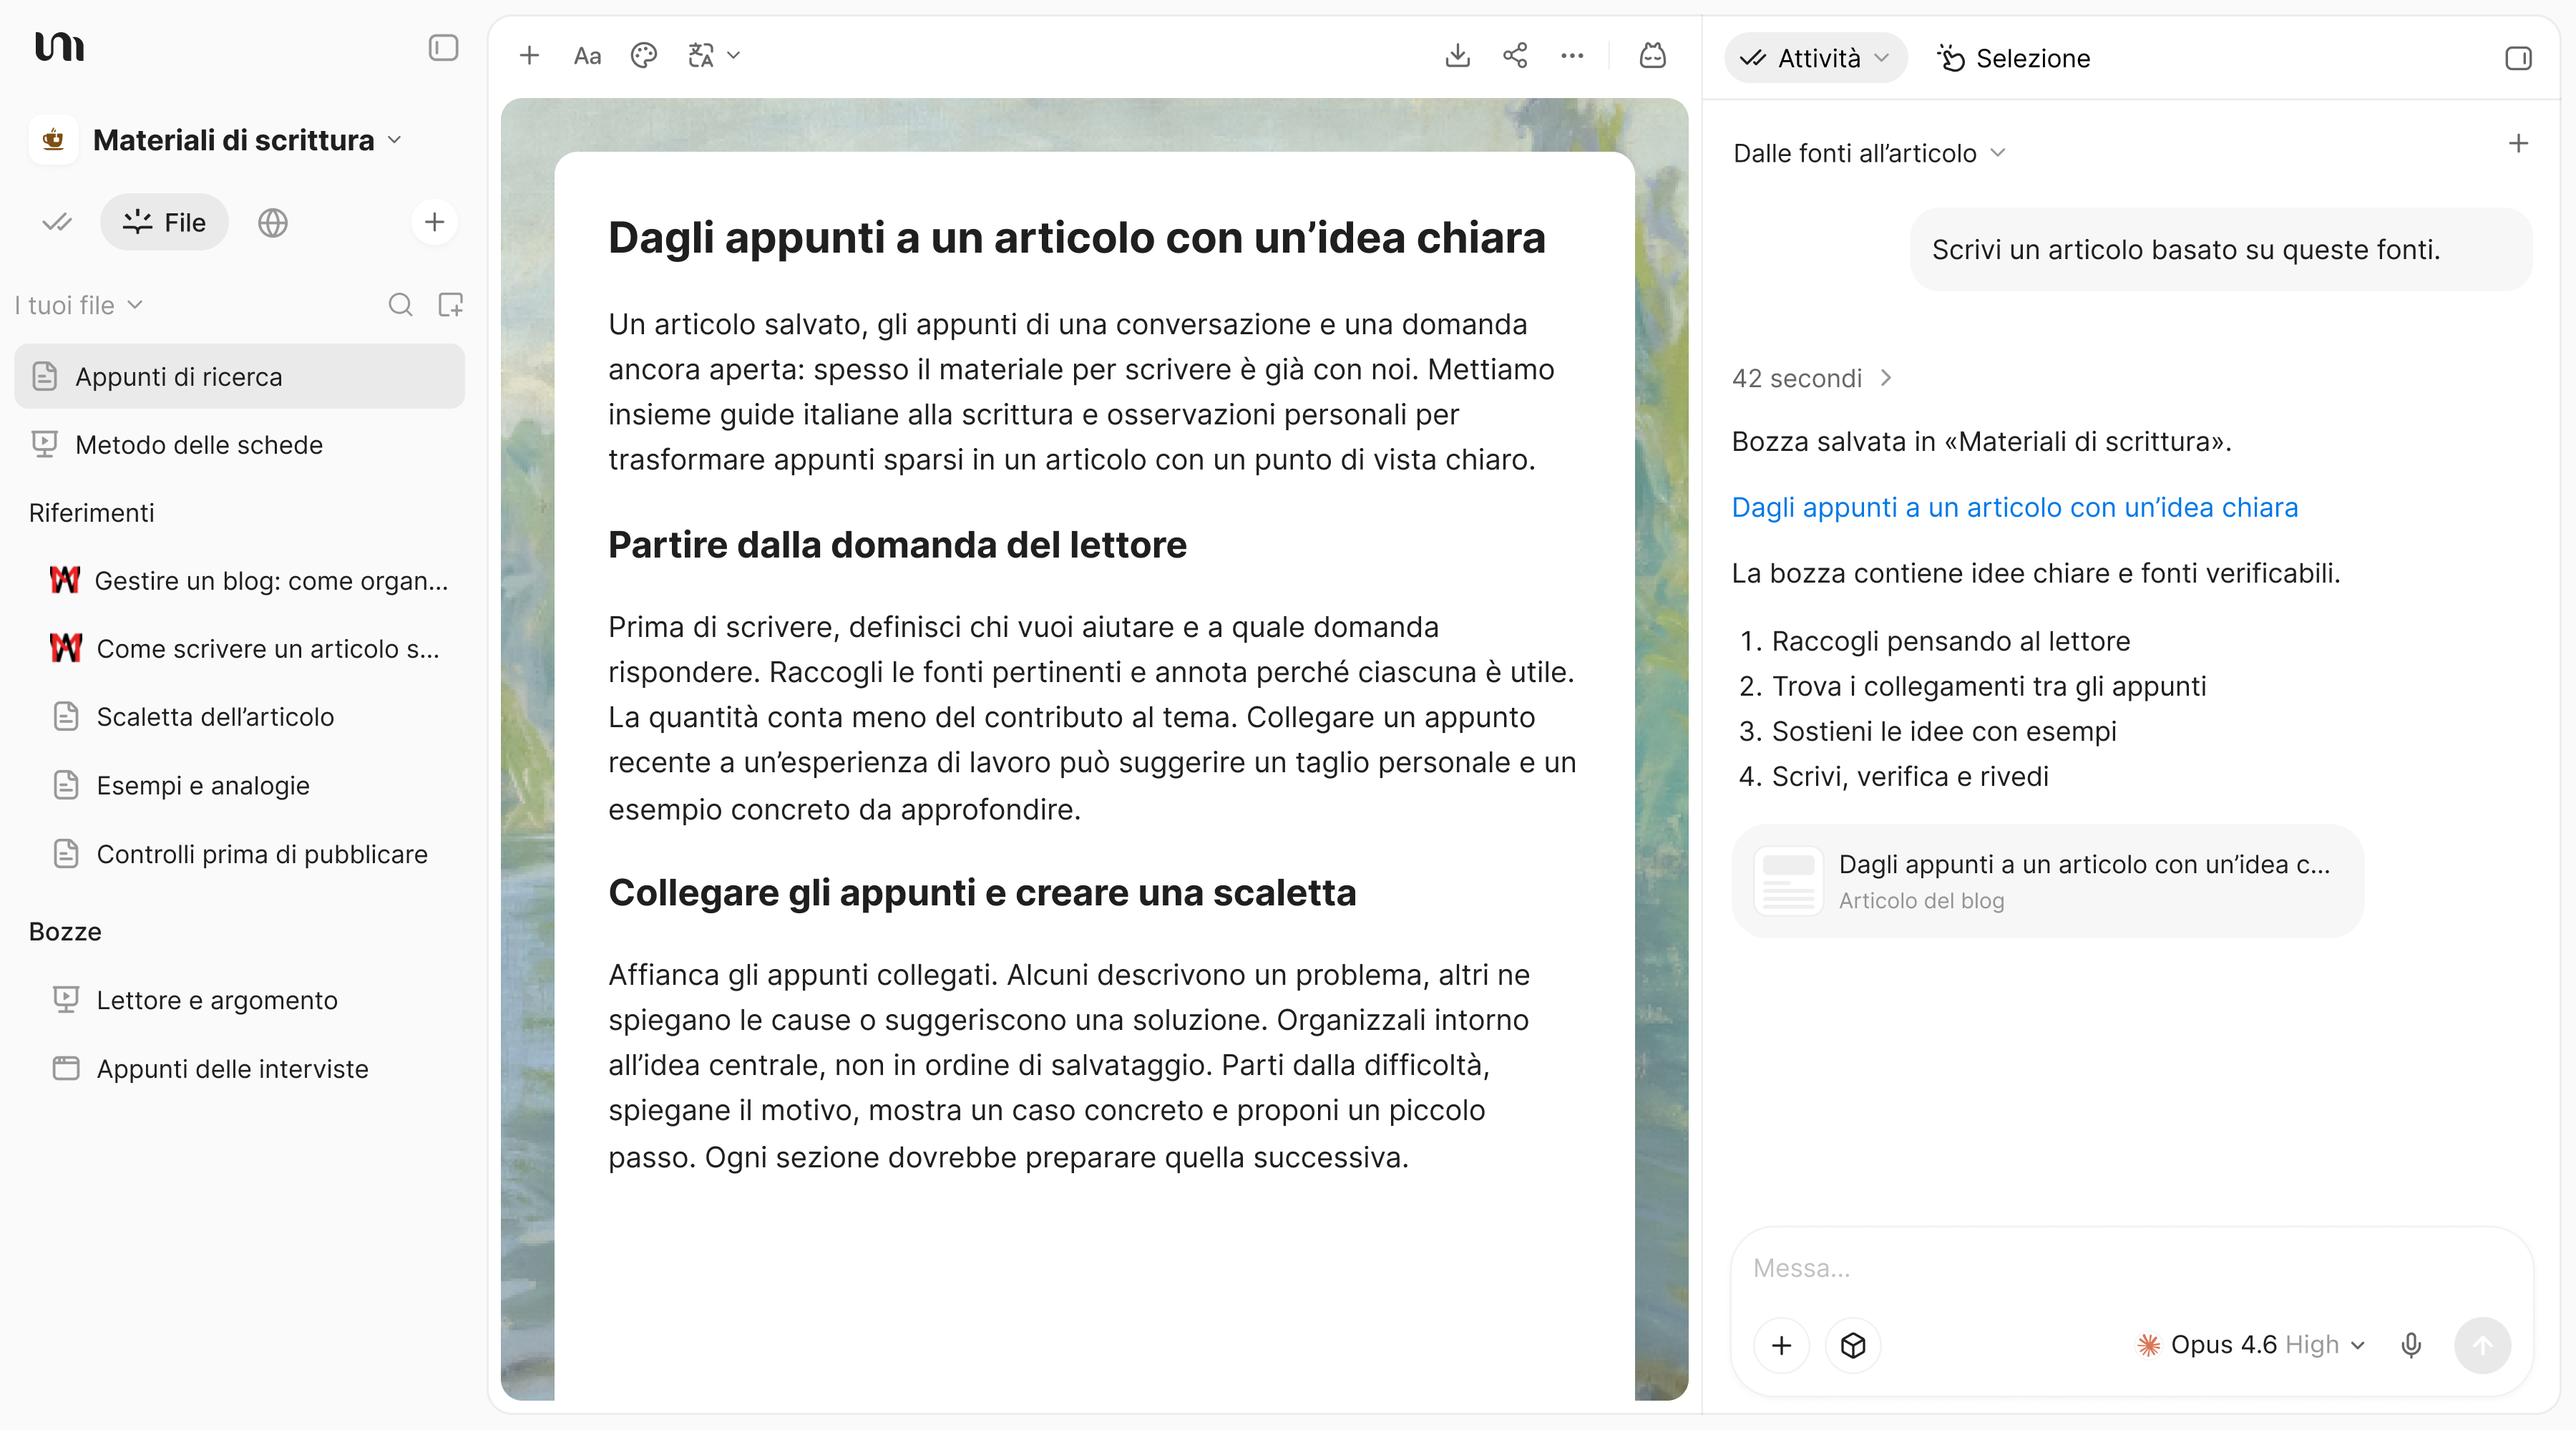Open Controlli prima di pubblicare note

tap(249, 855)
